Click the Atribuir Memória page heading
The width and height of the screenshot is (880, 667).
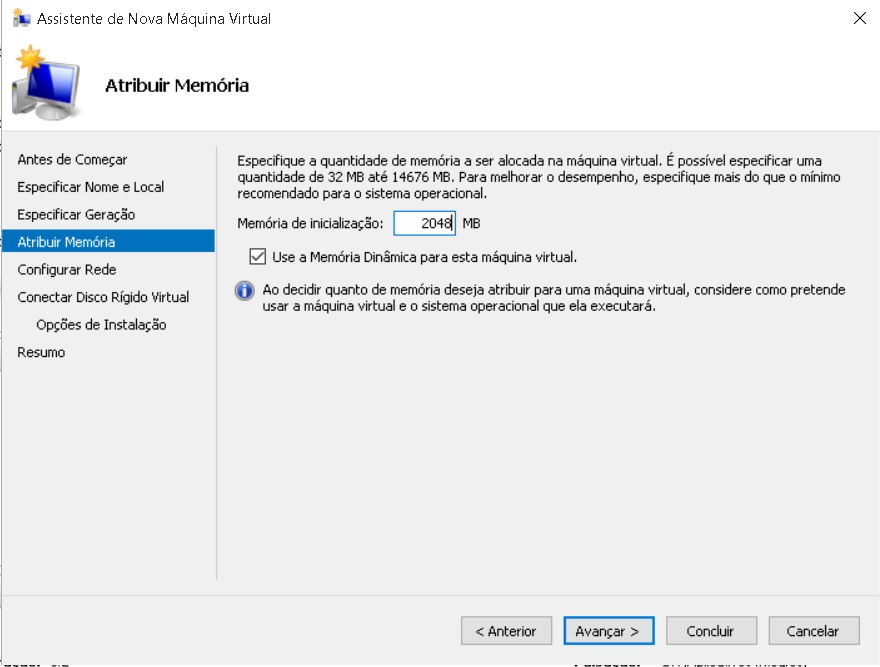coord(177,85)
